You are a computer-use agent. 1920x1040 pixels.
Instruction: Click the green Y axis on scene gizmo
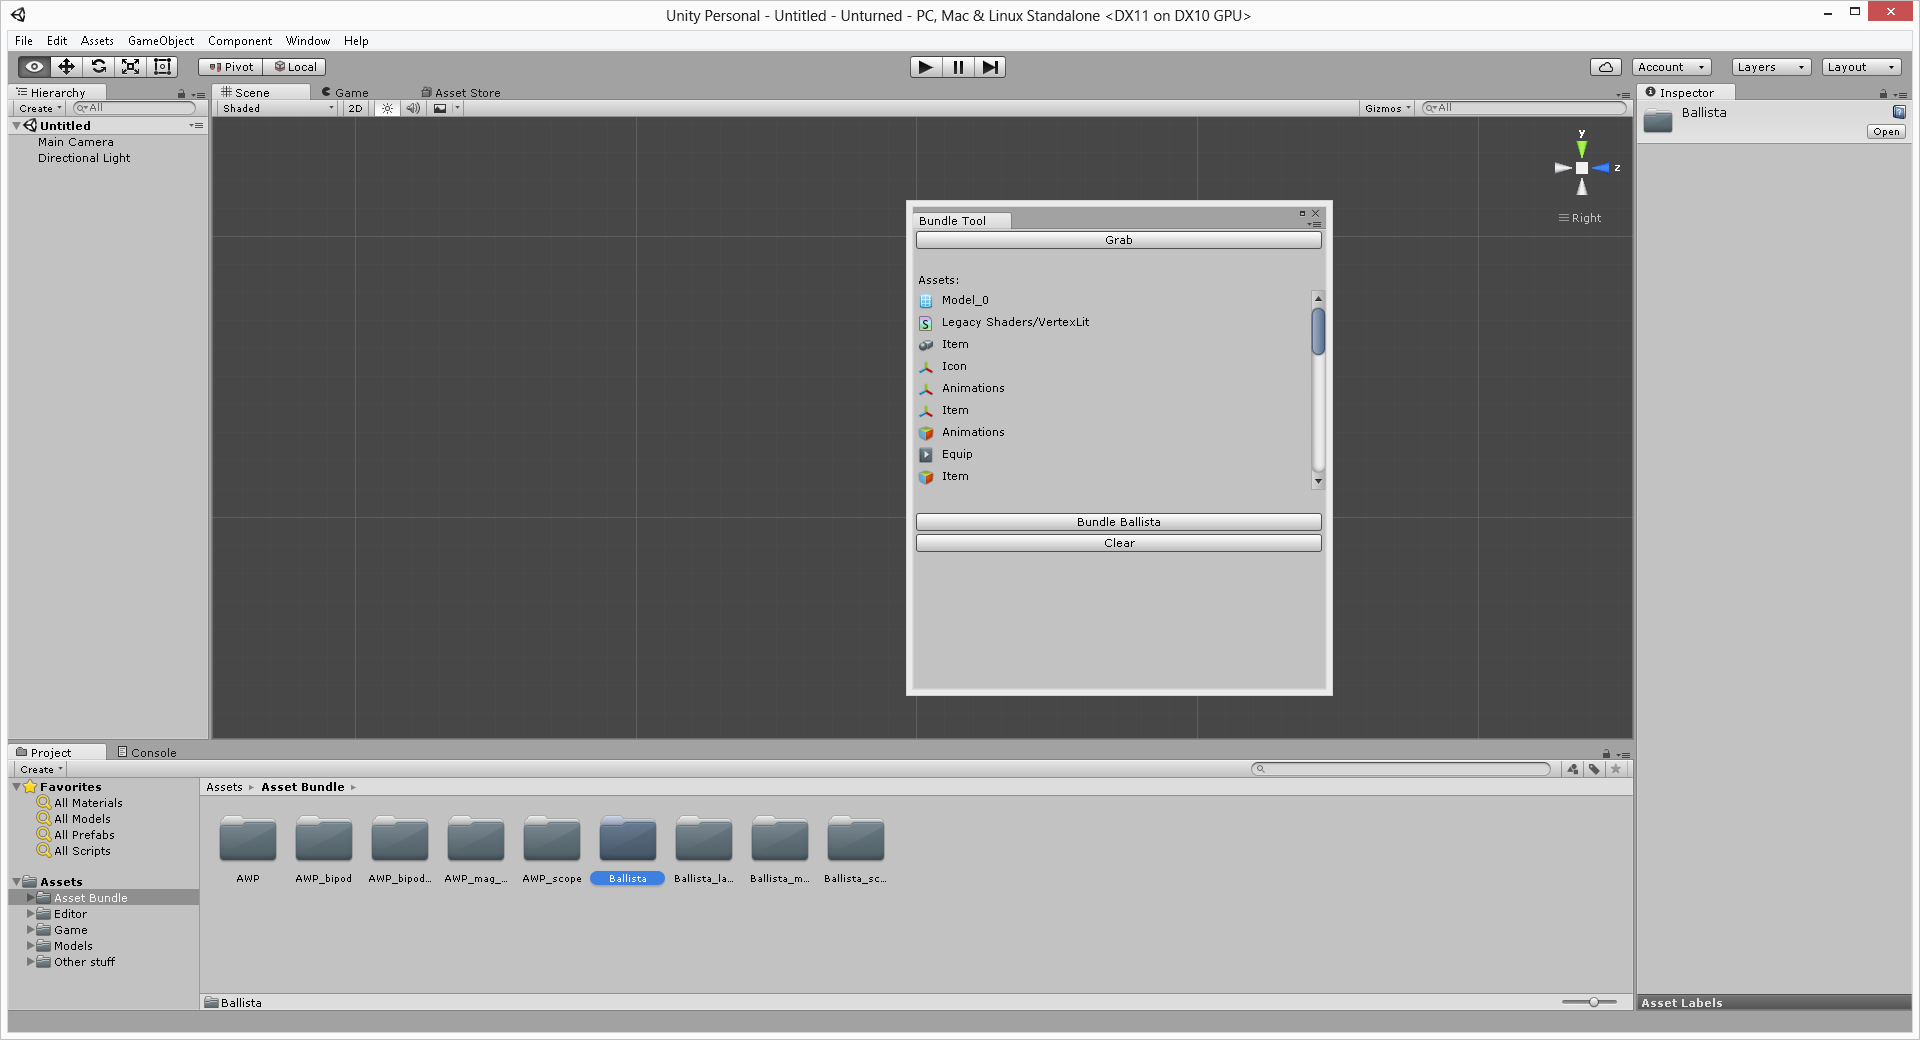(x=1582, y=147)
